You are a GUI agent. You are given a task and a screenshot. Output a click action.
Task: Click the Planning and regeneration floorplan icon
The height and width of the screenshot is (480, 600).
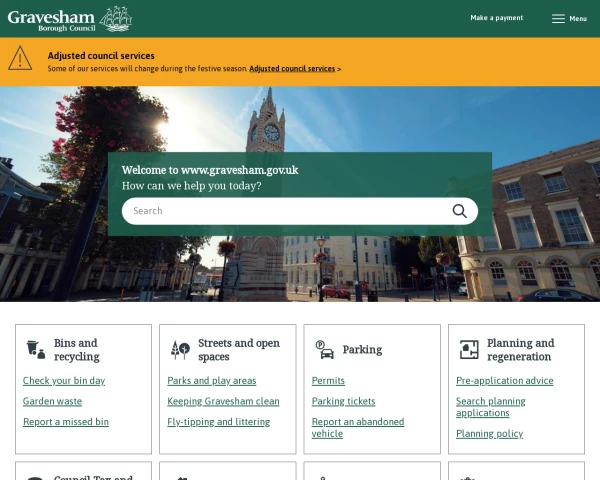point(469,349)
